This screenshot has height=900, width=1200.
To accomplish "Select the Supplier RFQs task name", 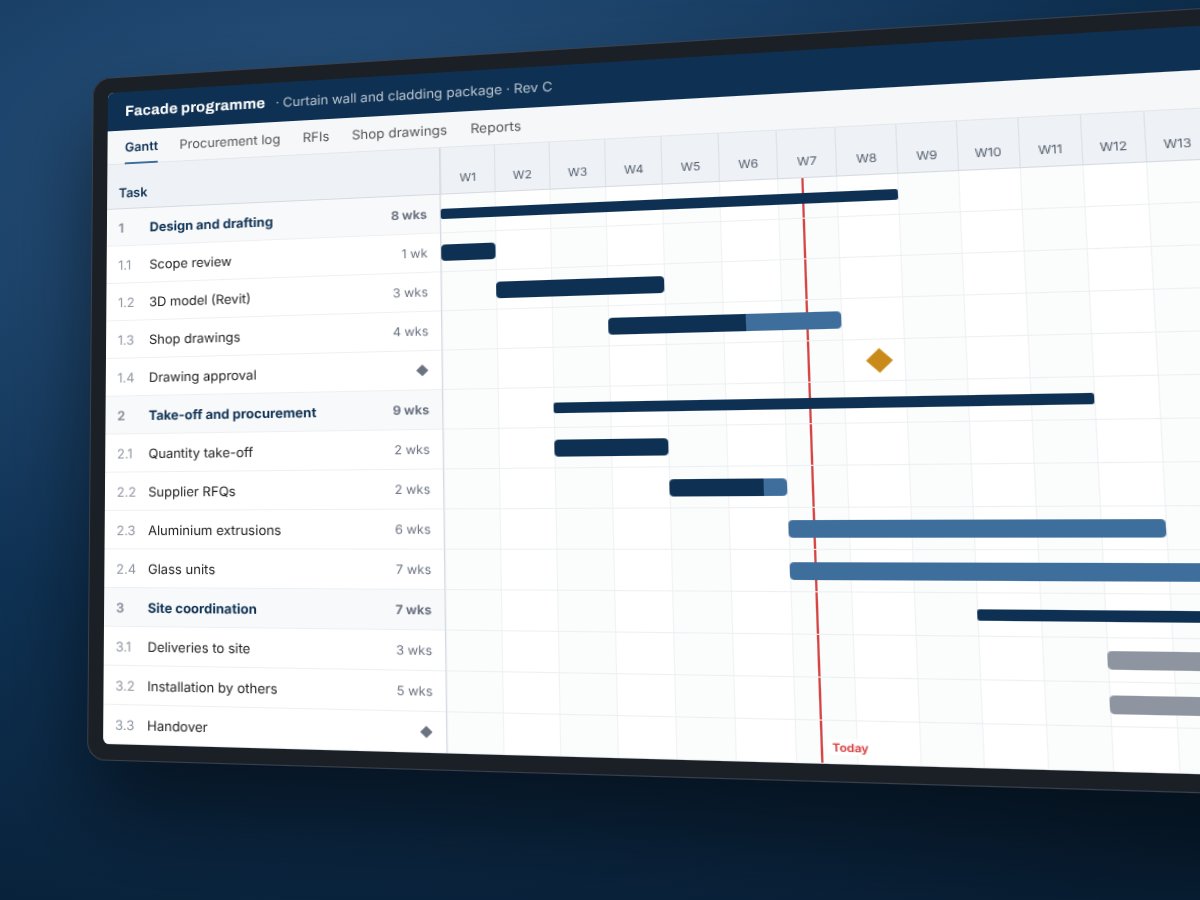I will 192,492.
